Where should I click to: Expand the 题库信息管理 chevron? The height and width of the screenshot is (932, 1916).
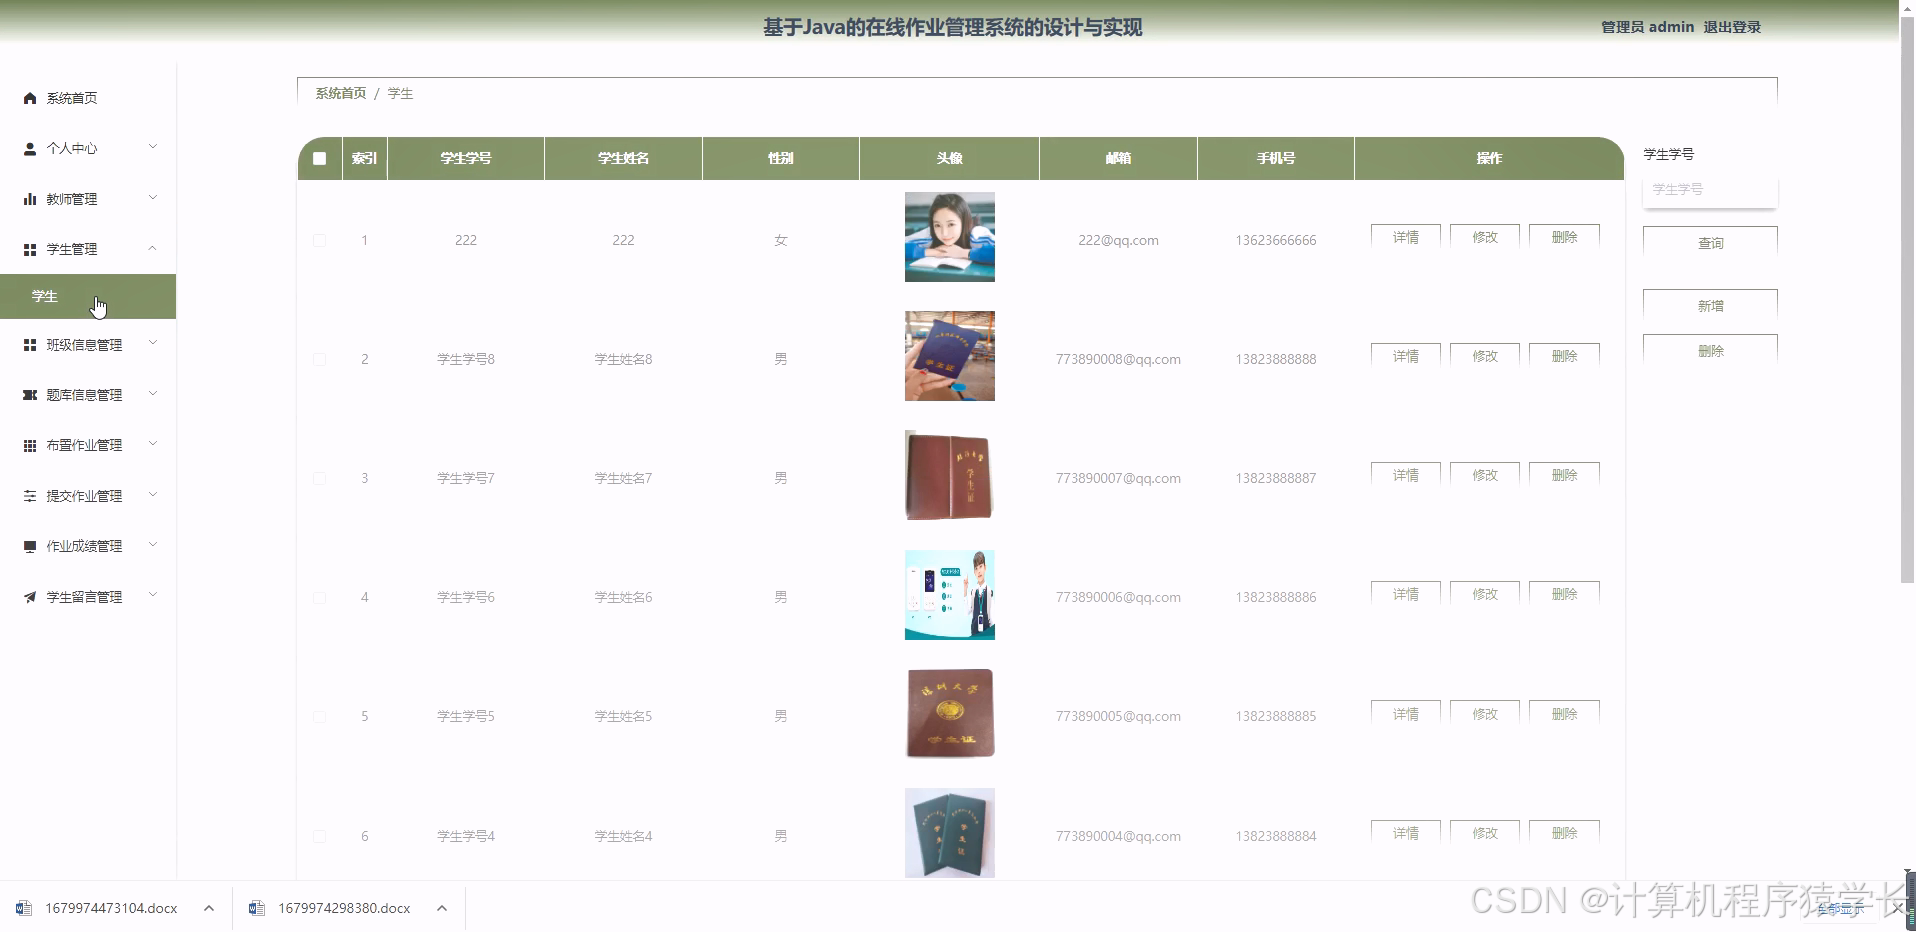coord(153,394)
